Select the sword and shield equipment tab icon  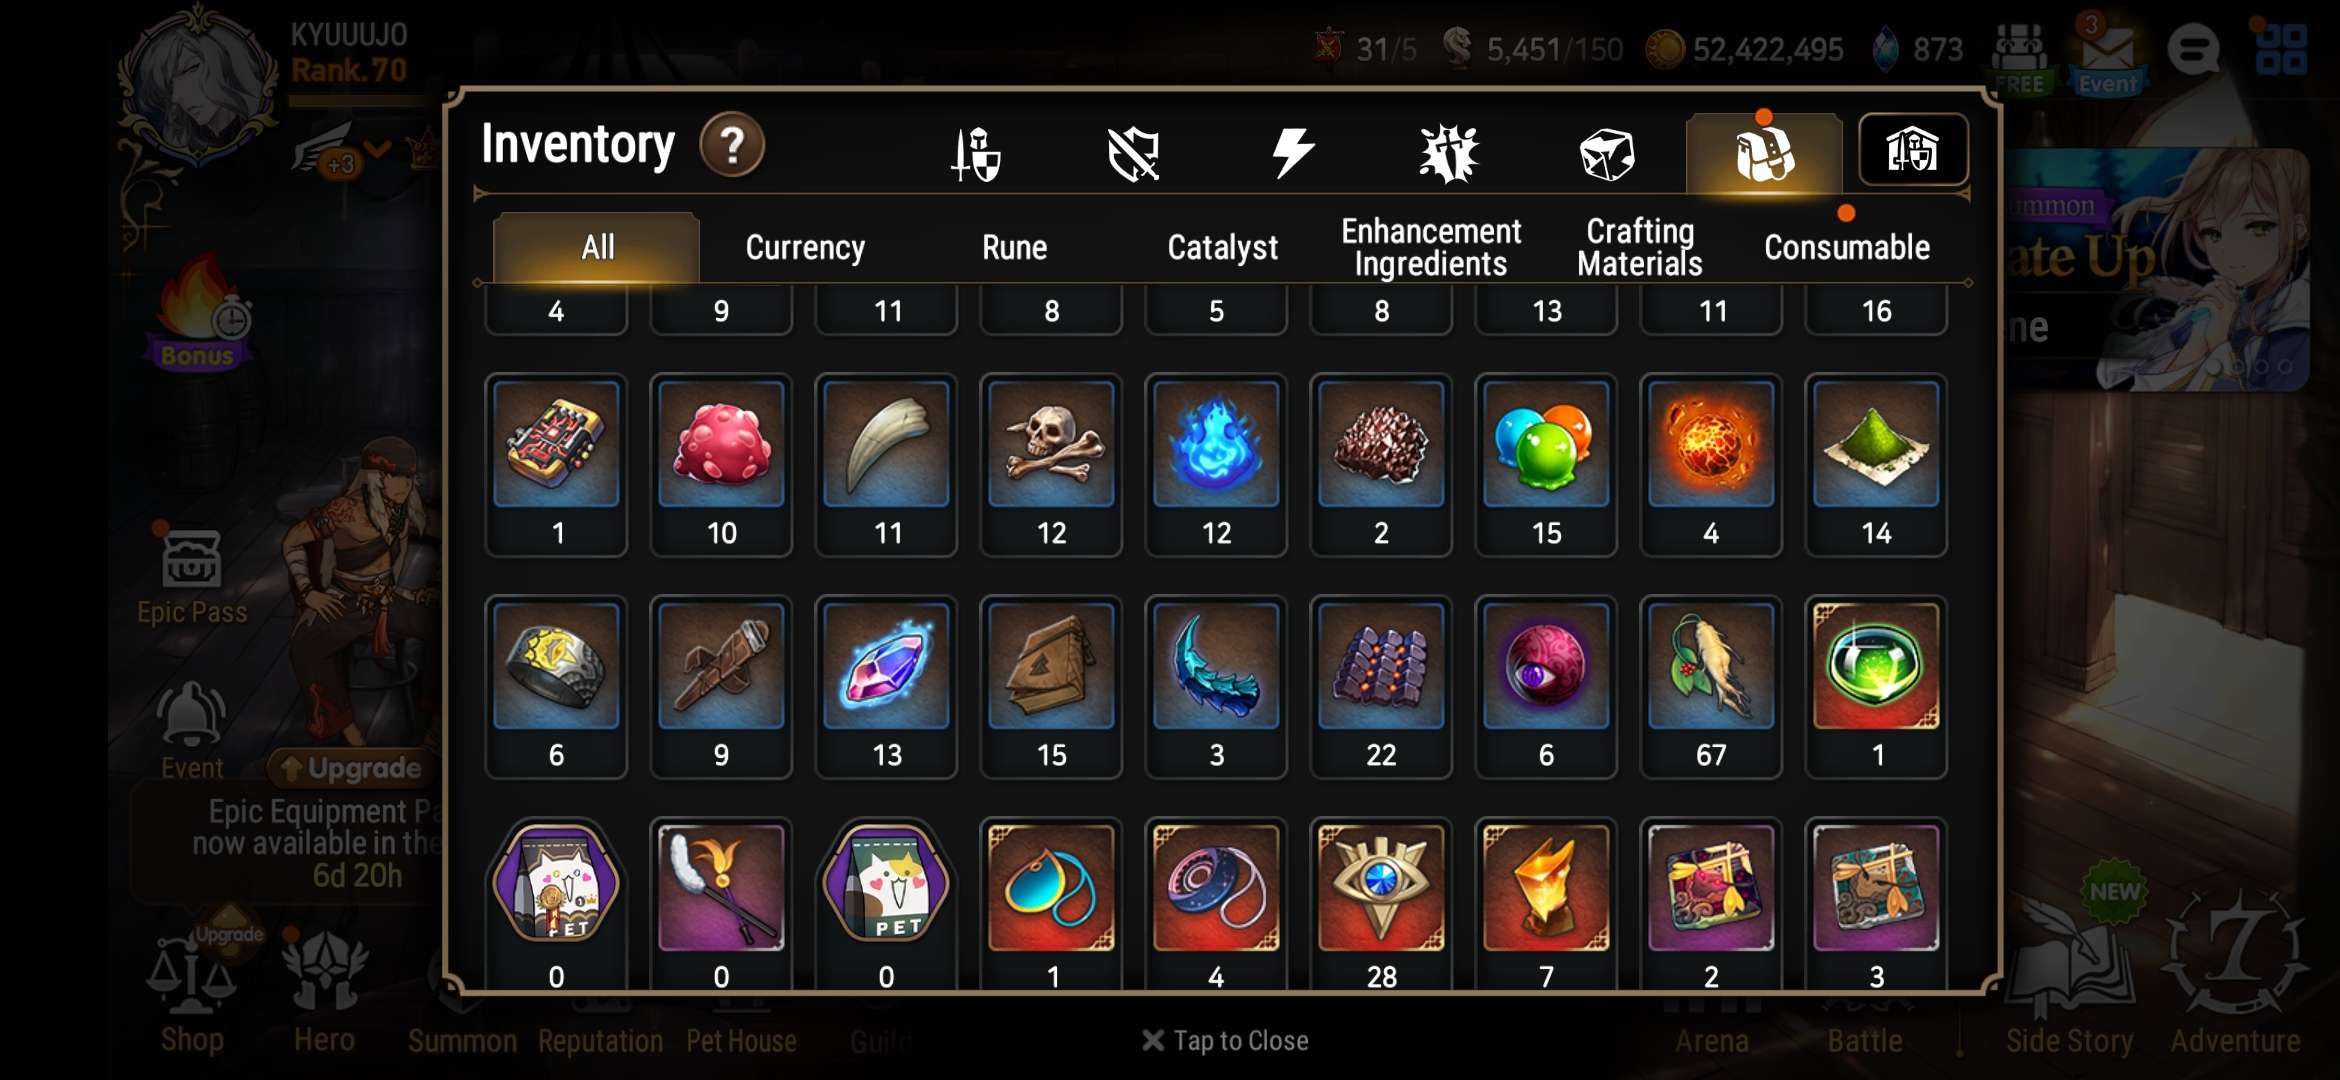(x=976, y=154)
